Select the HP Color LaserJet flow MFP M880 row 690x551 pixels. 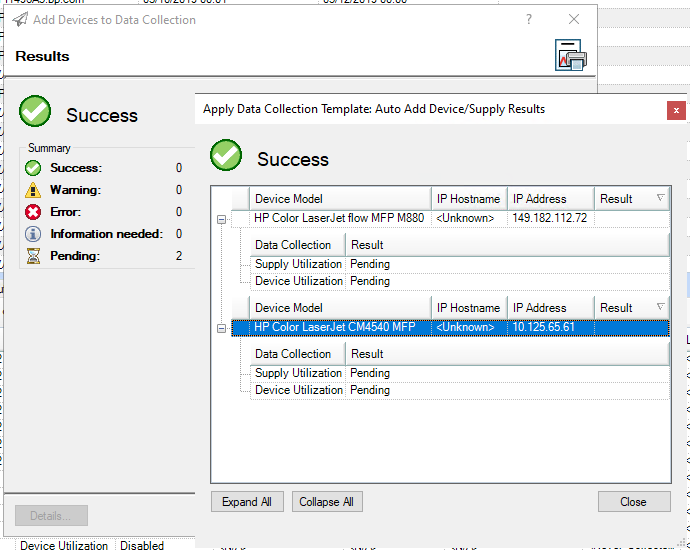pyautogui.click(x=450, y=218)
